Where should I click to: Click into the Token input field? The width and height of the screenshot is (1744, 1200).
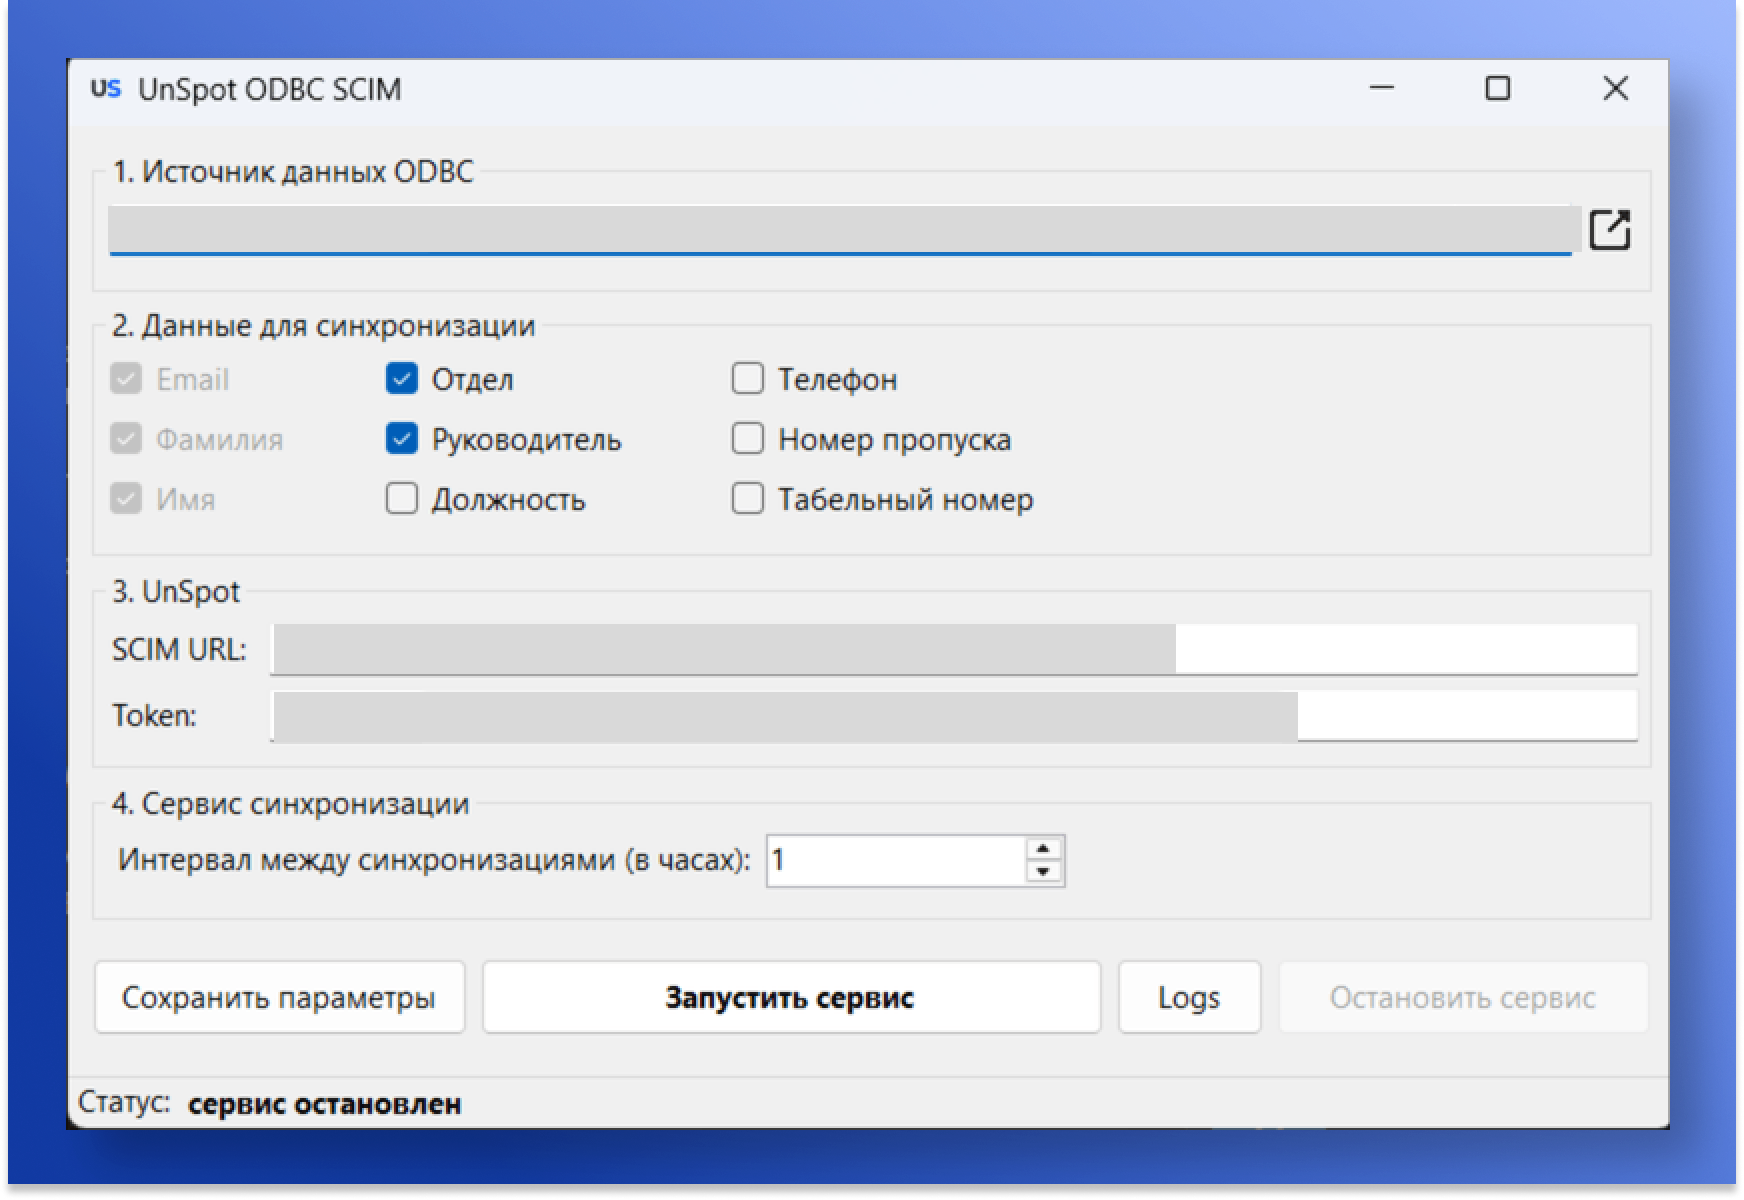[x=954, y=716]
